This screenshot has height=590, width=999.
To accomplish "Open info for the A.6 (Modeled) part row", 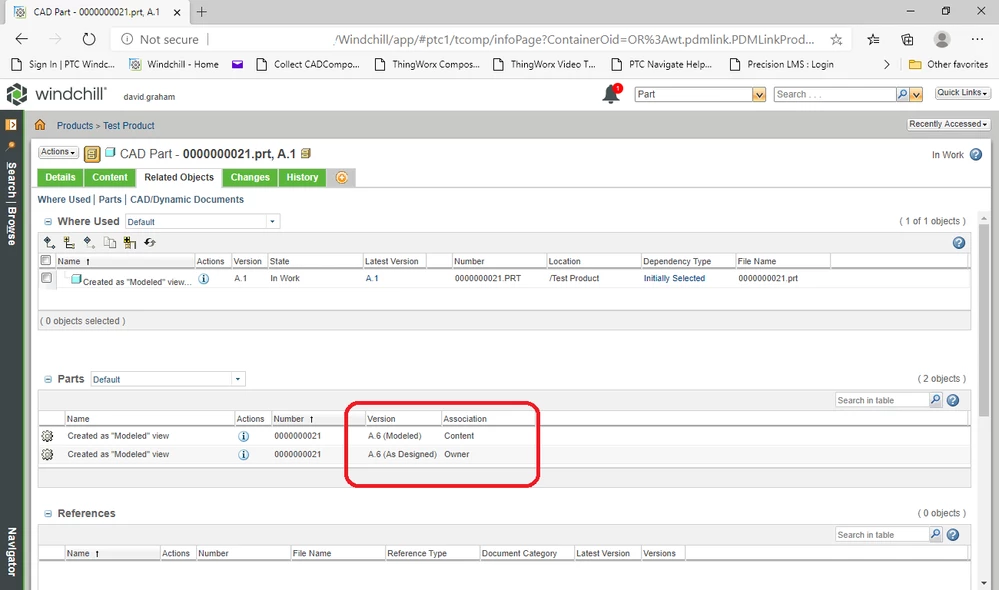I will click(x=243, y=436).
